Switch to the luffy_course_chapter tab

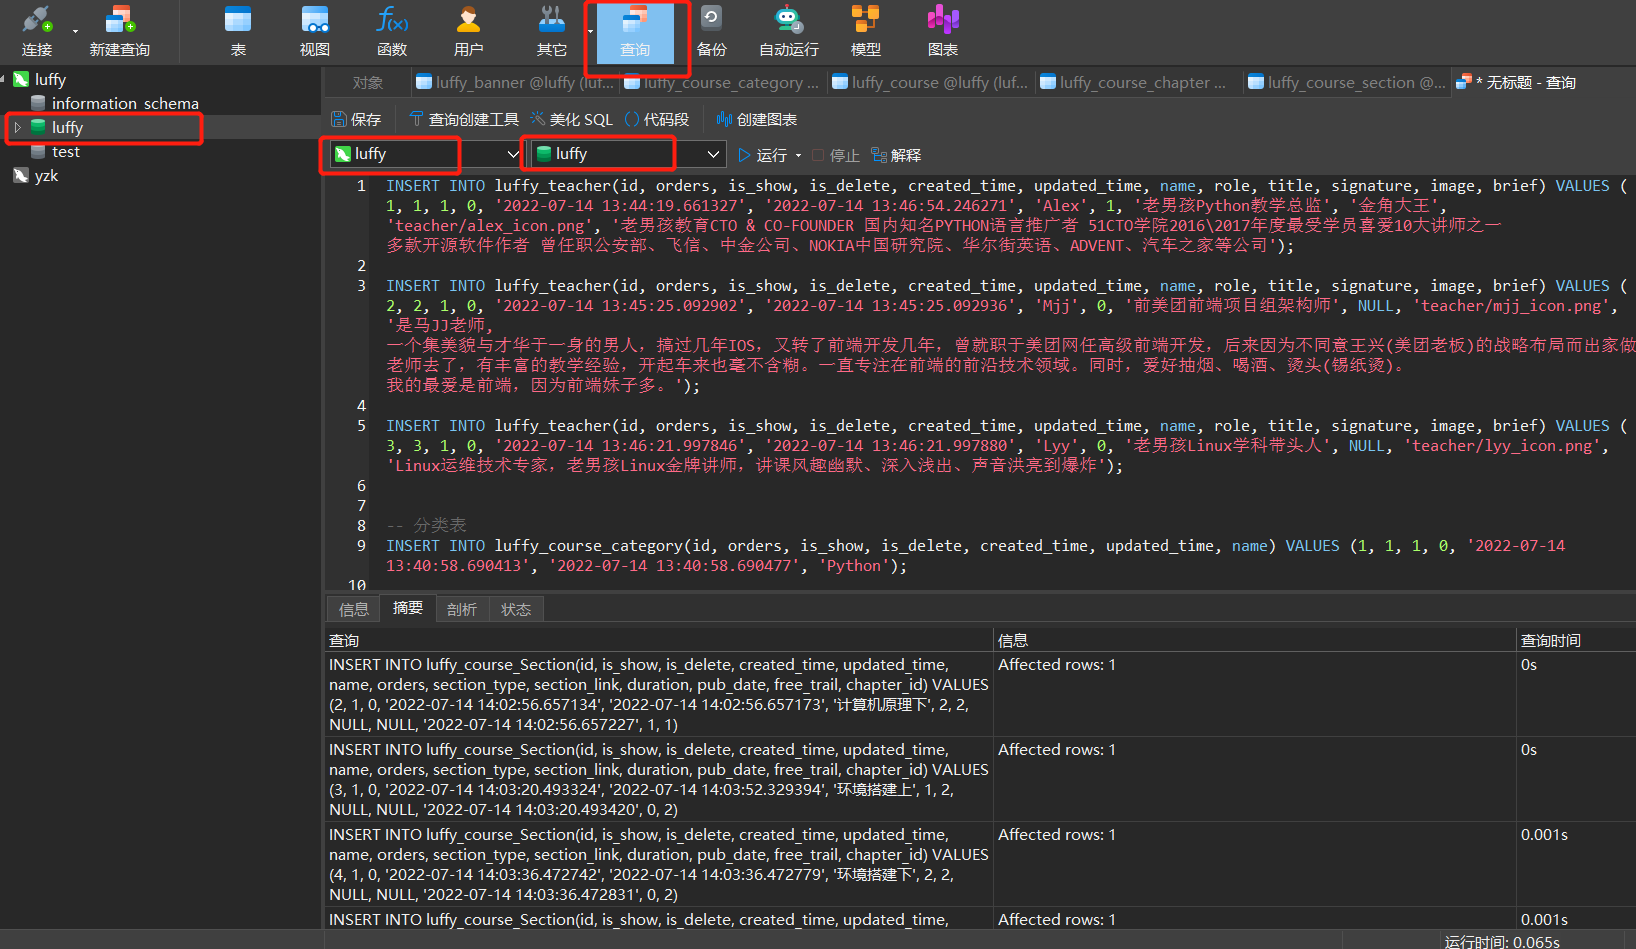click(x=1138, y=82)
